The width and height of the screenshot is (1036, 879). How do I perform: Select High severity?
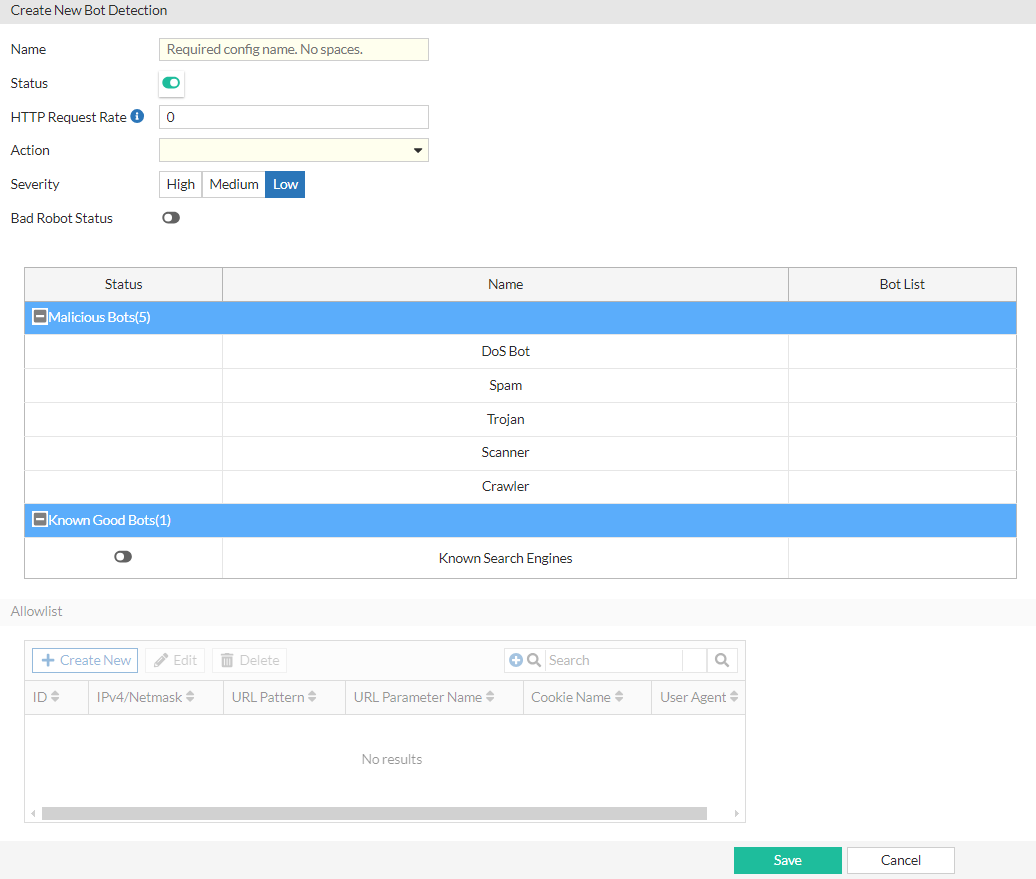pyautogui.click(x=180, y=184)
